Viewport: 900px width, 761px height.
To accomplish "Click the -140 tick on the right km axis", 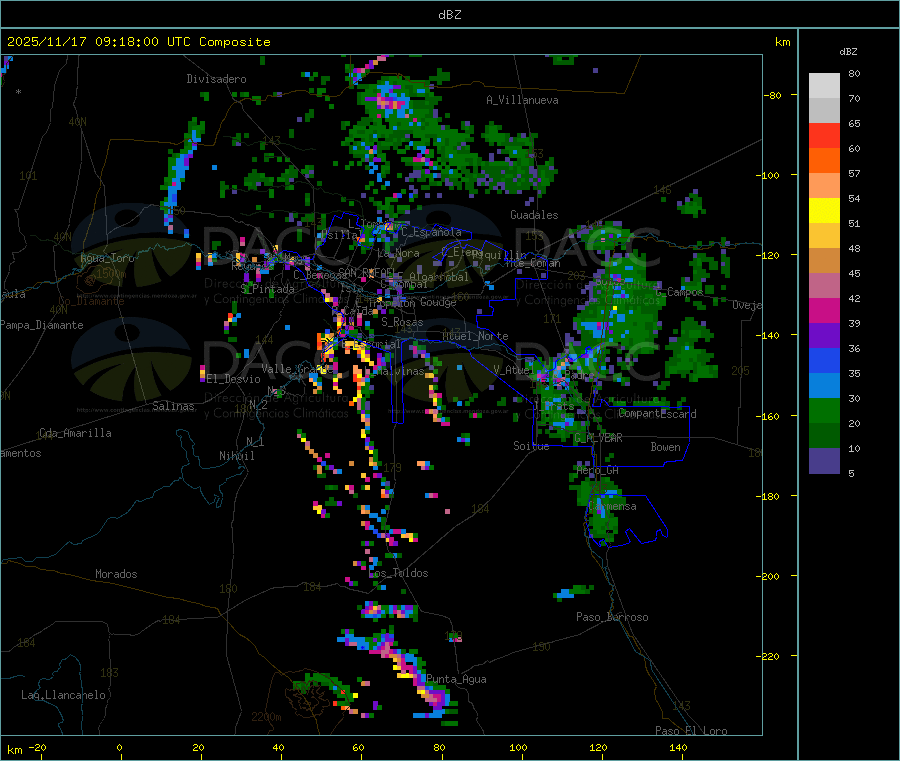I will click(x=768, y=335).
